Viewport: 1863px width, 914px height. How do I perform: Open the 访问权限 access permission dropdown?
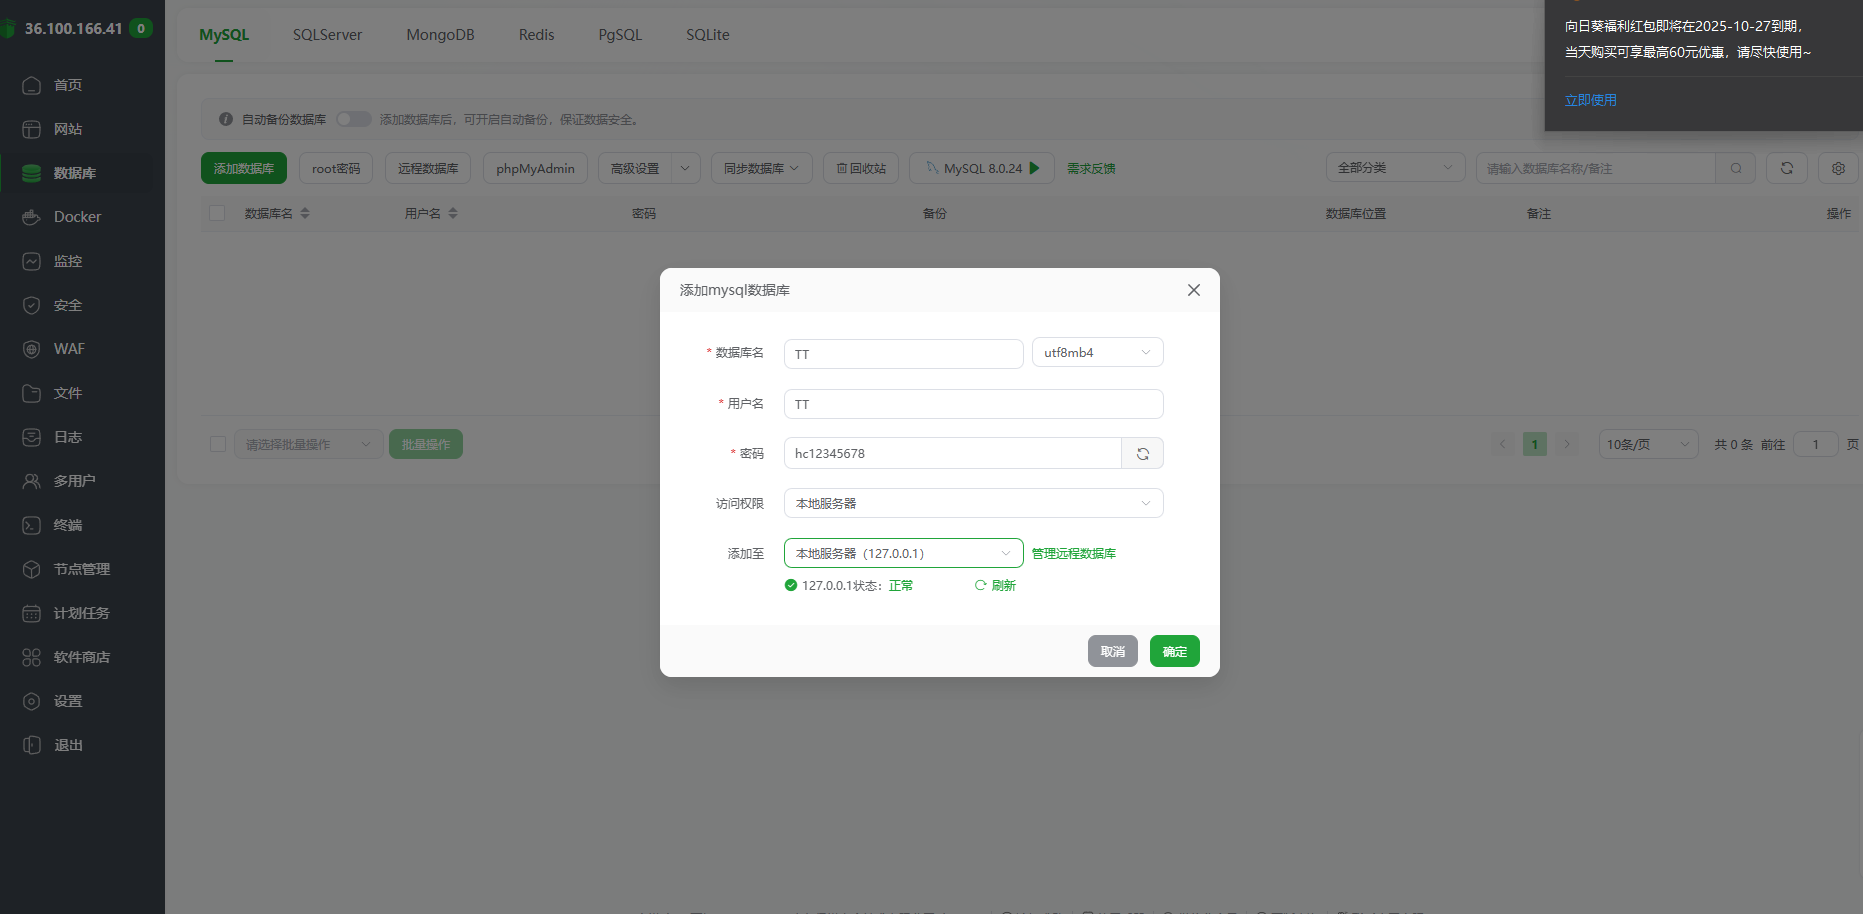pos(972,503)
